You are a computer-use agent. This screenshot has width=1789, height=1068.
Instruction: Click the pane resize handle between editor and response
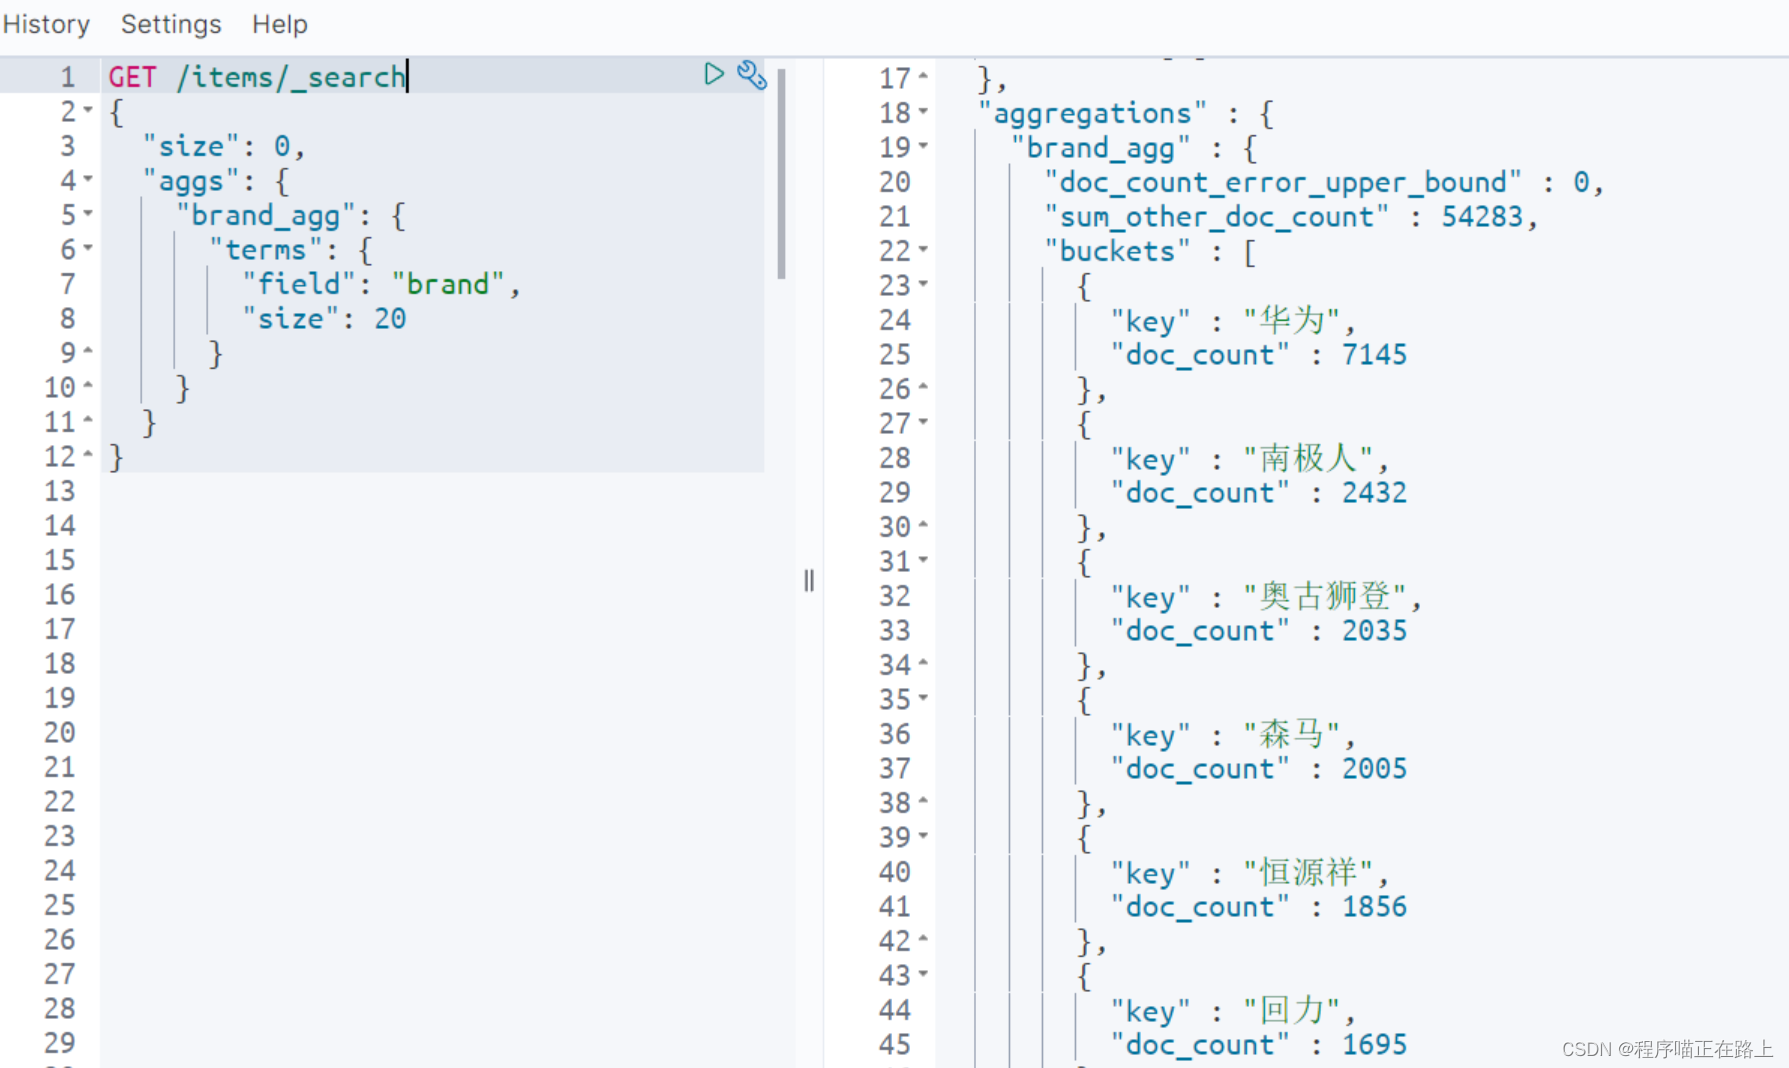pyautogui.click(x=809, y=580)
